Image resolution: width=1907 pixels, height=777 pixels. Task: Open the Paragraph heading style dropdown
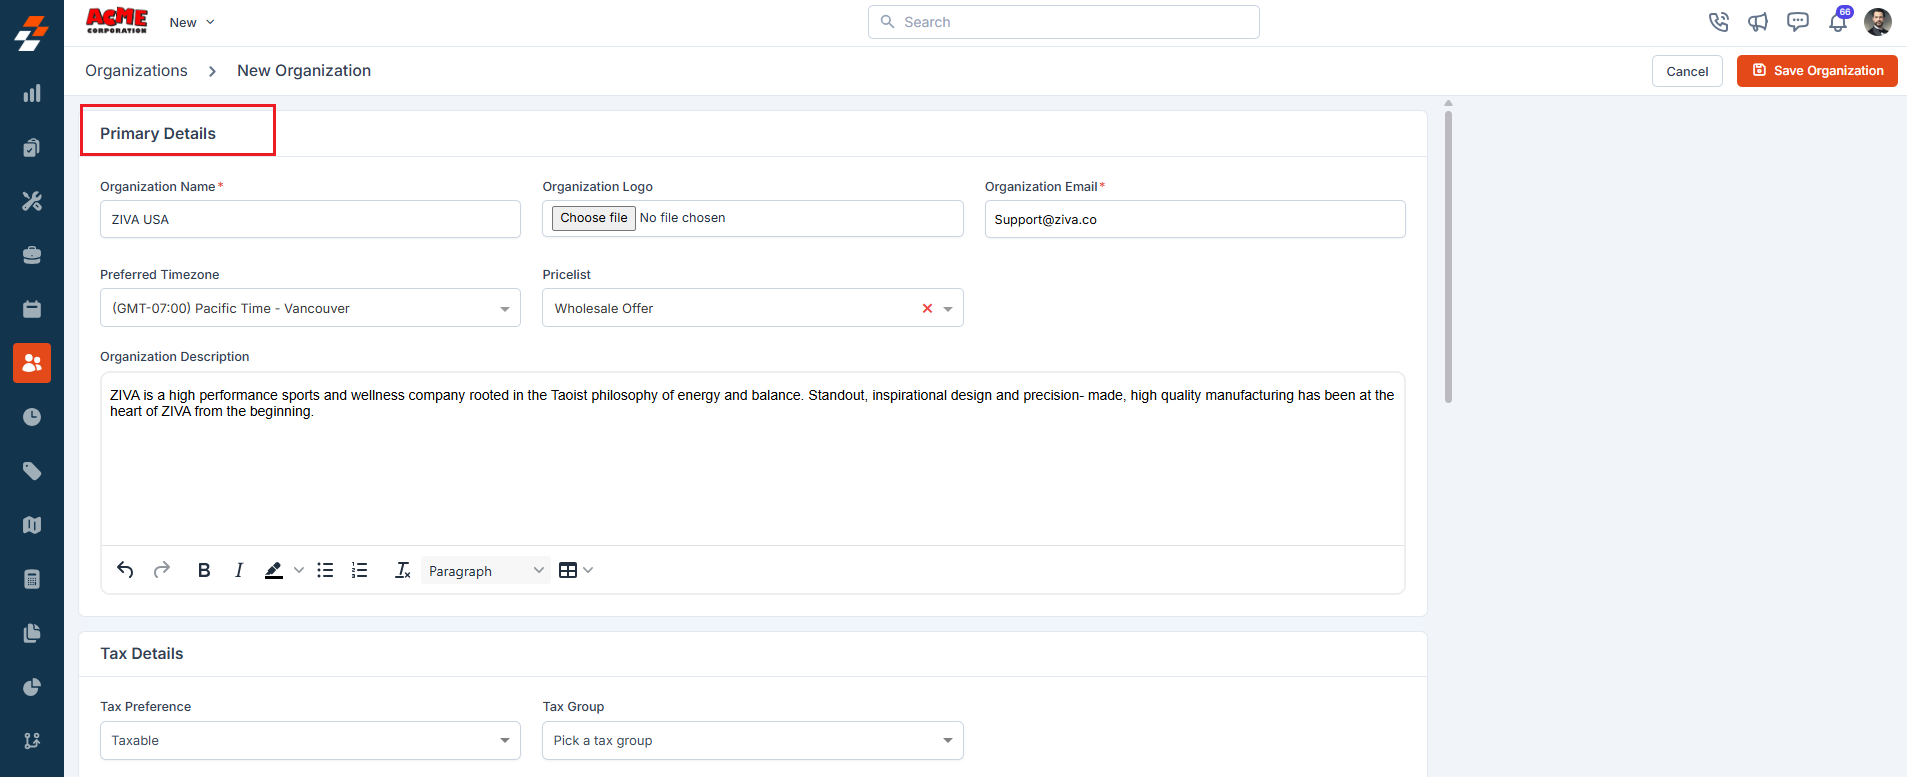click(486, 571)
